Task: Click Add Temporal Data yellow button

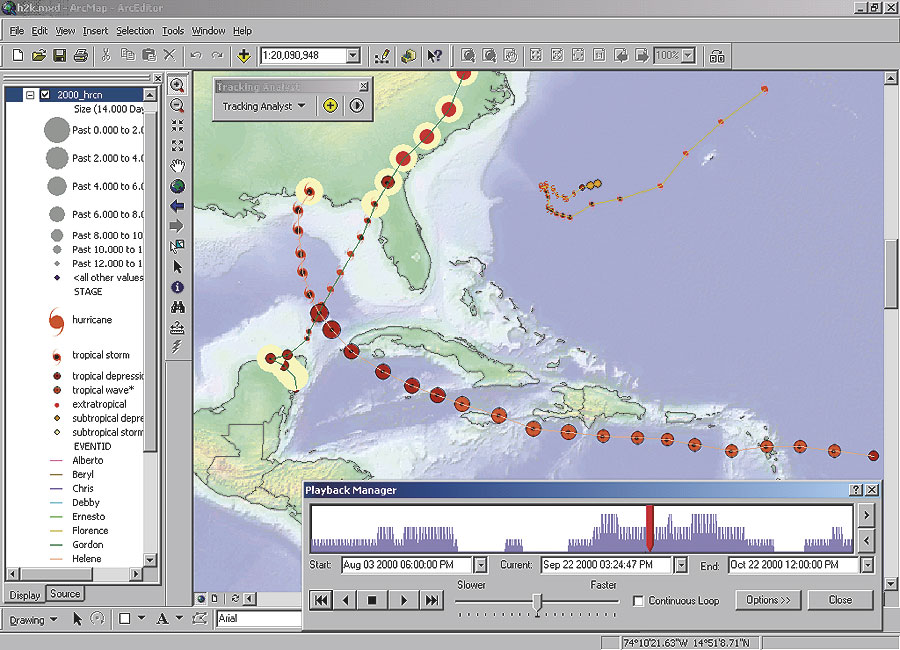Action: 330,106
